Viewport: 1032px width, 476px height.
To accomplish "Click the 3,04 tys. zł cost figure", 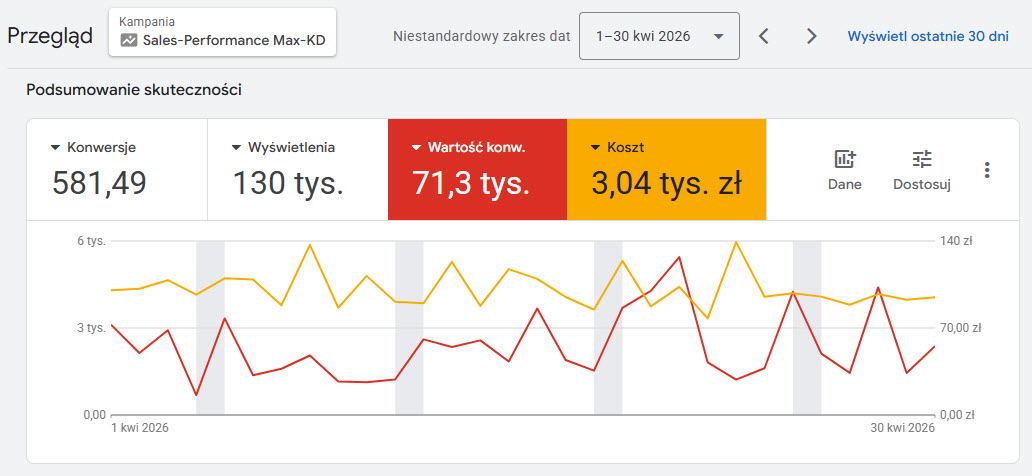I will click(666, 183).
